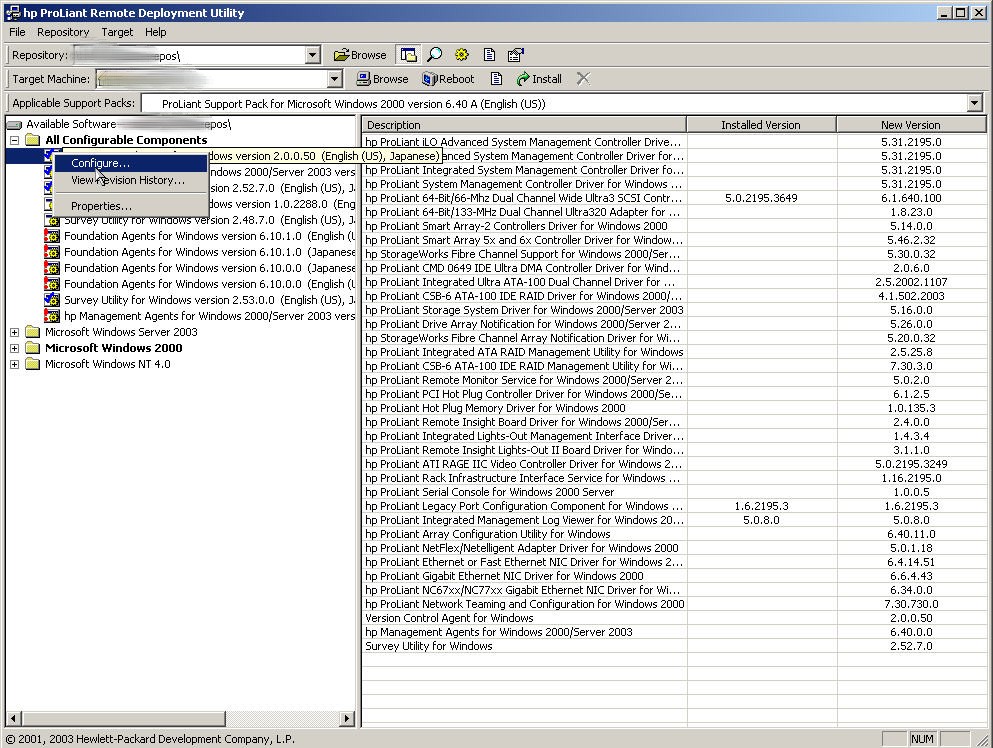
Task: Choose Configure... from the context menu
Action: coord(131,163)
